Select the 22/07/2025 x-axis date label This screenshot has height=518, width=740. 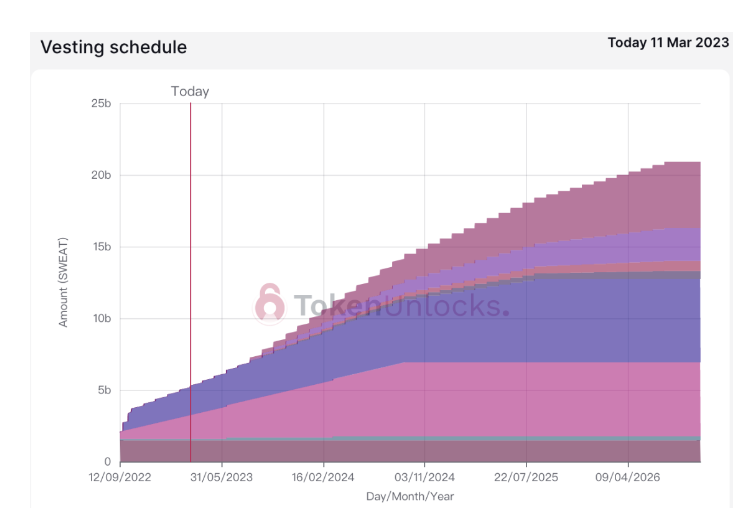[x=526, y=477]
